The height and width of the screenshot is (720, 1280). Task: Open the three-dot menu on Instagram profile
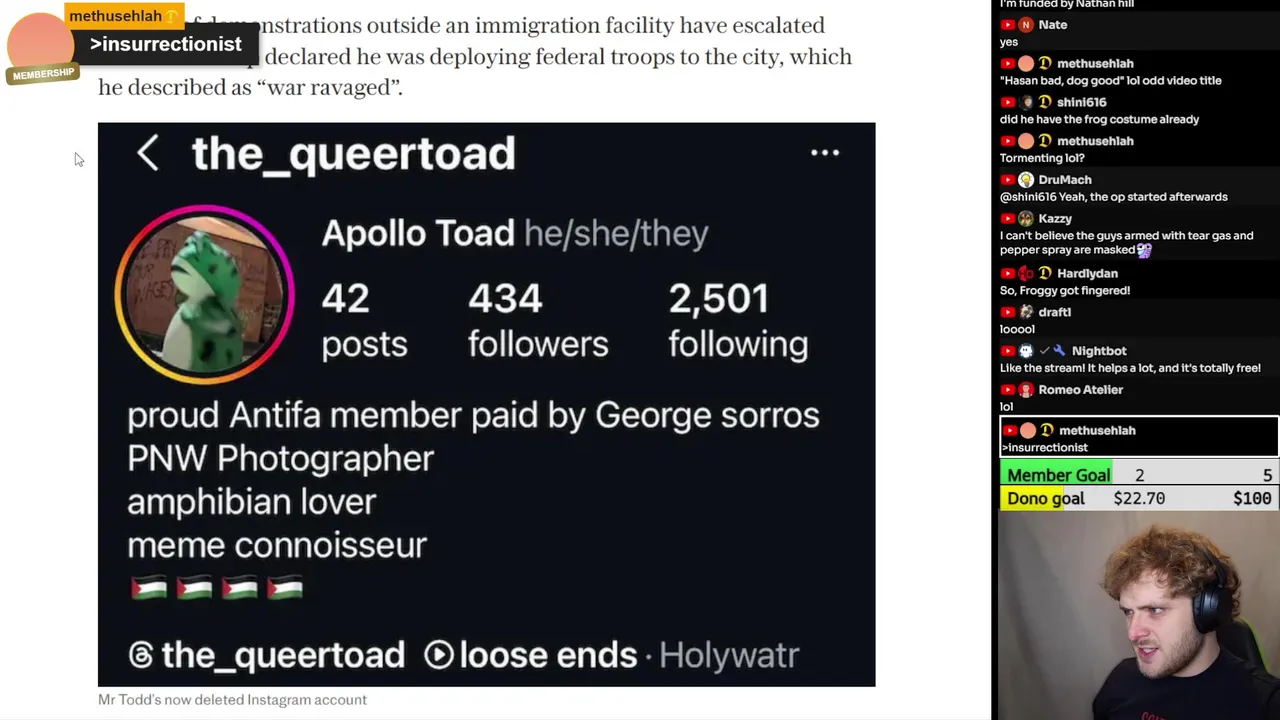coord(825,153)
